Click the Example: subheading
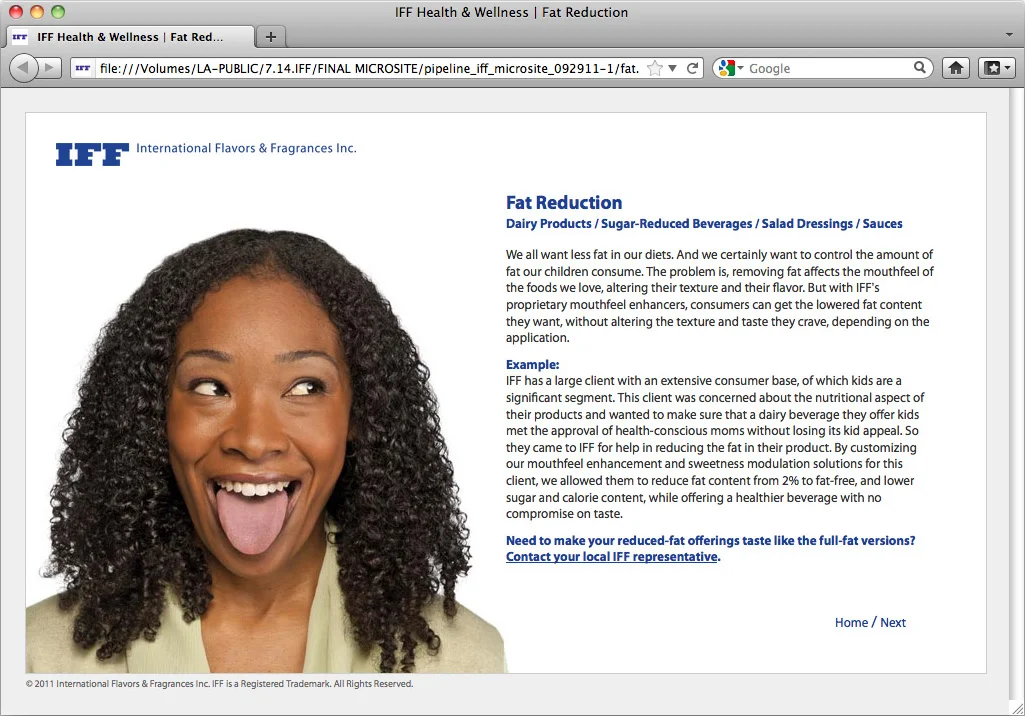1025x716 pixels. (533, 365)
